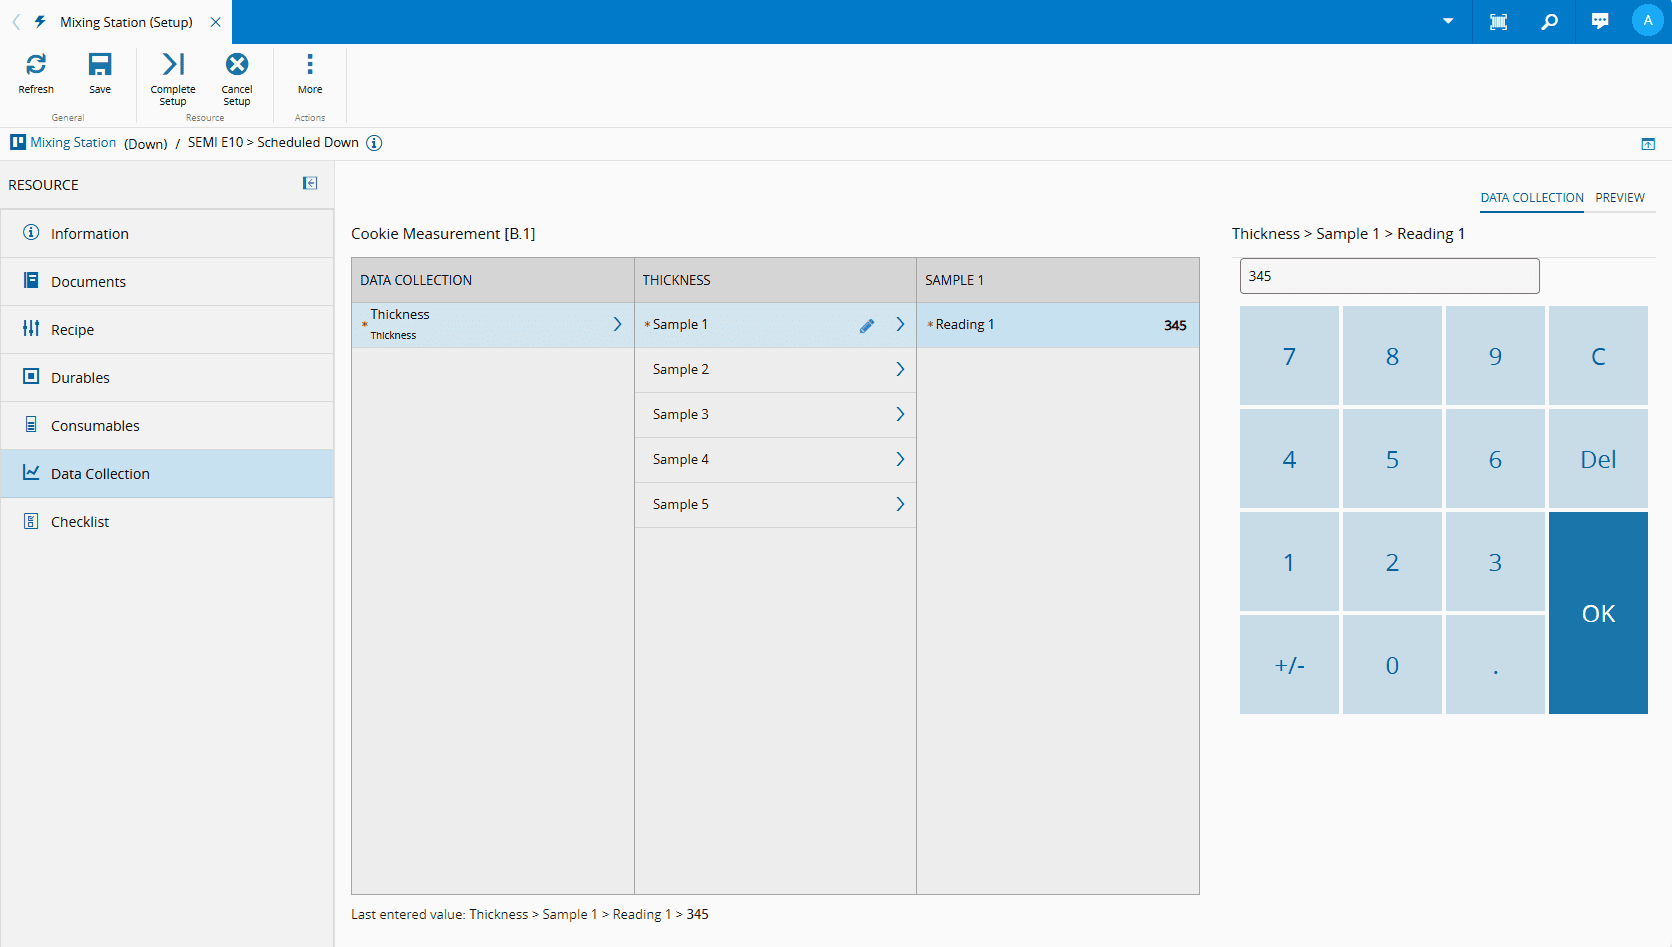
Task: Switch to the Preview tab
Action: tap(1619, 198)
